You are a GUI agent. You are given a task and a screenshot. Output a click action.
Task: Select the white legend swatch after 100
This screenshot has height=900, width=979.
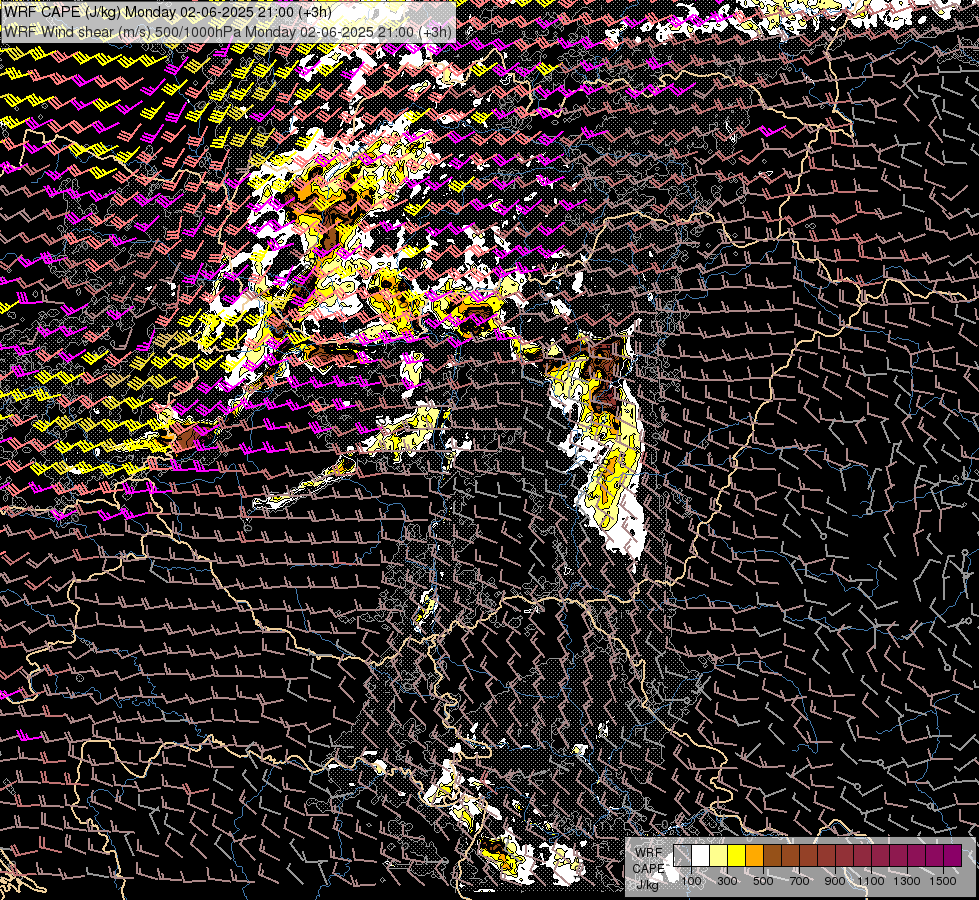(x=701, y=855)
